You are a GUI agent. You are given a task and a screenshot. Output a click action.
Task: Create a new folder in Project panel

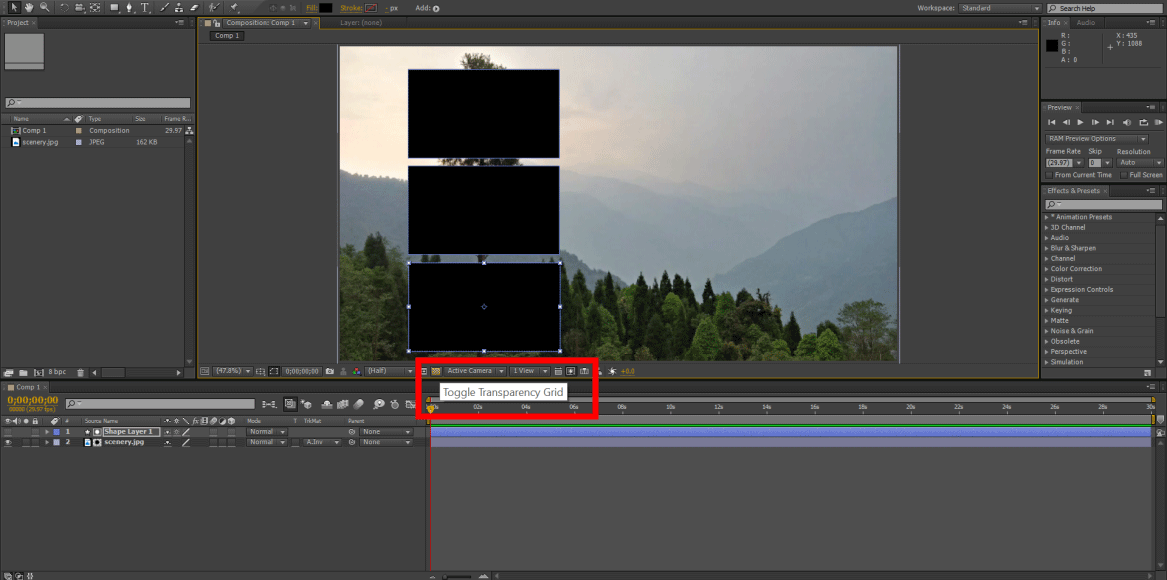click(23, 372)
